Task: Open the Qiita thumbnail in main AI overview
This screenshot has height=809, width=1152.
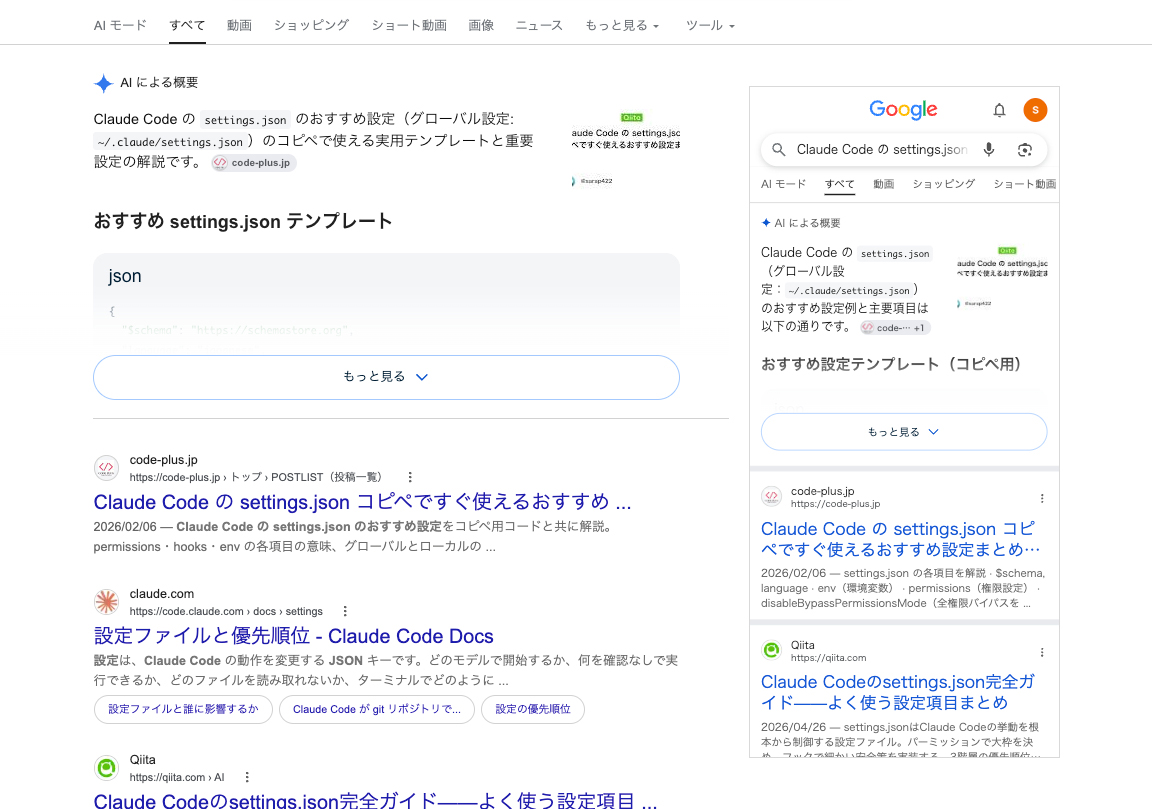Action: click(626, 149)
